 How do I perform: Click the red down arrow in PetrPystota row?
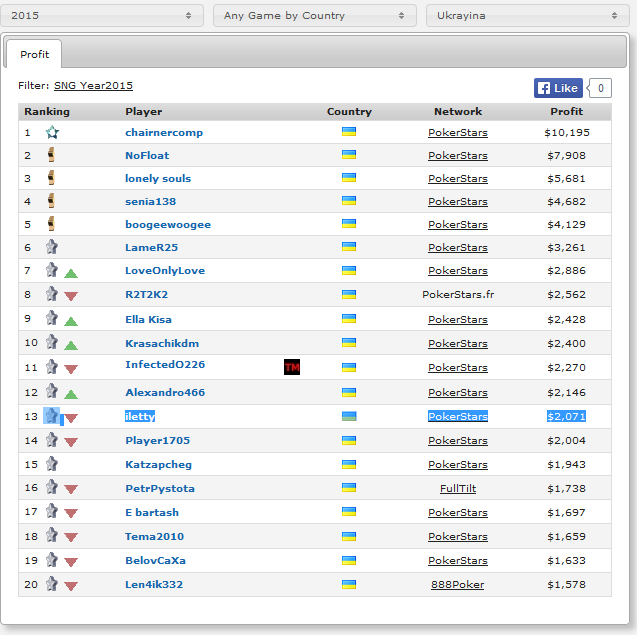71,490
